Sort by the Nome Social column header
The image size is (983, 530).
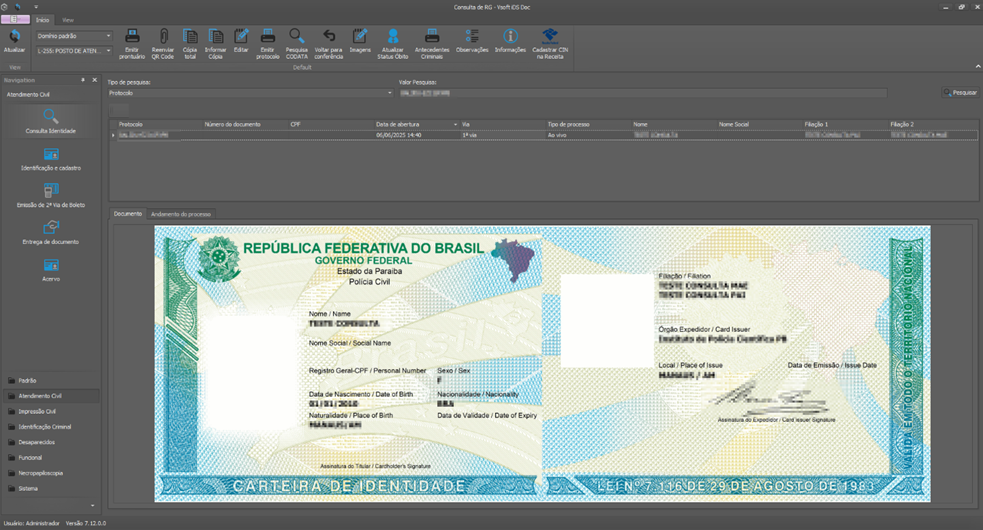point(760,124)
